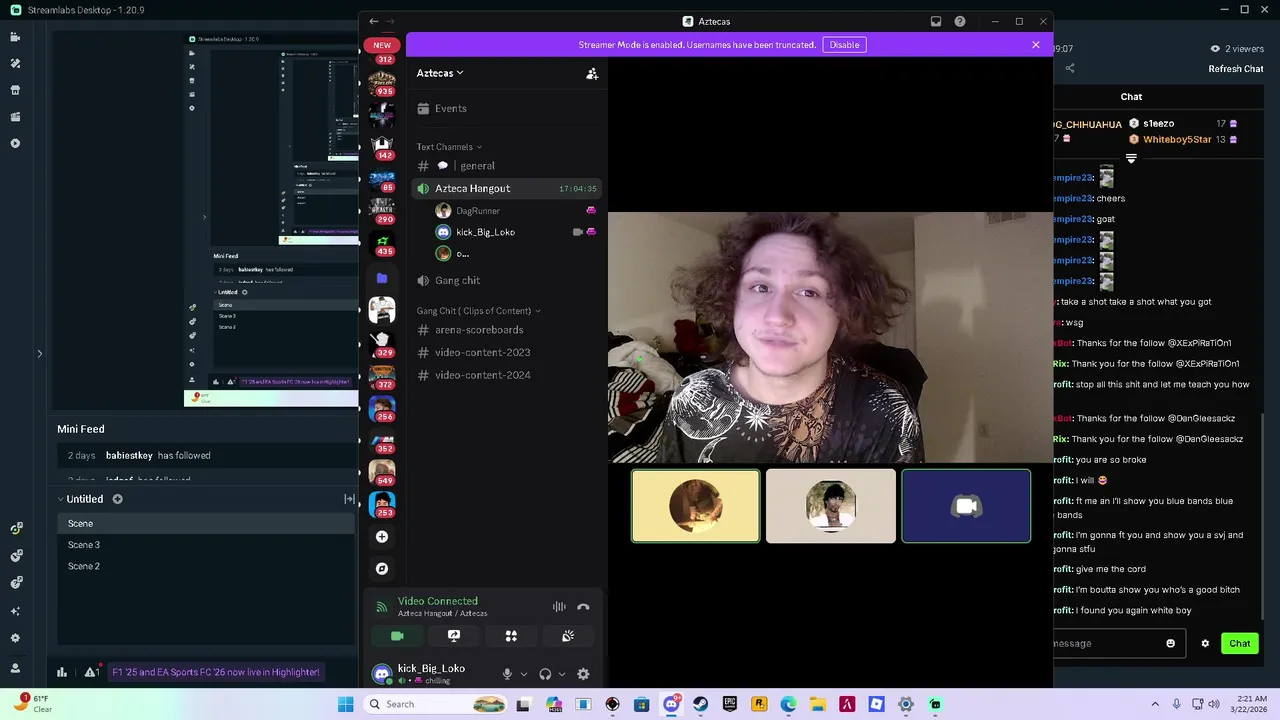Disable Streamer Mode
The height and width of the screenshot is (720, 1280).
844,45
